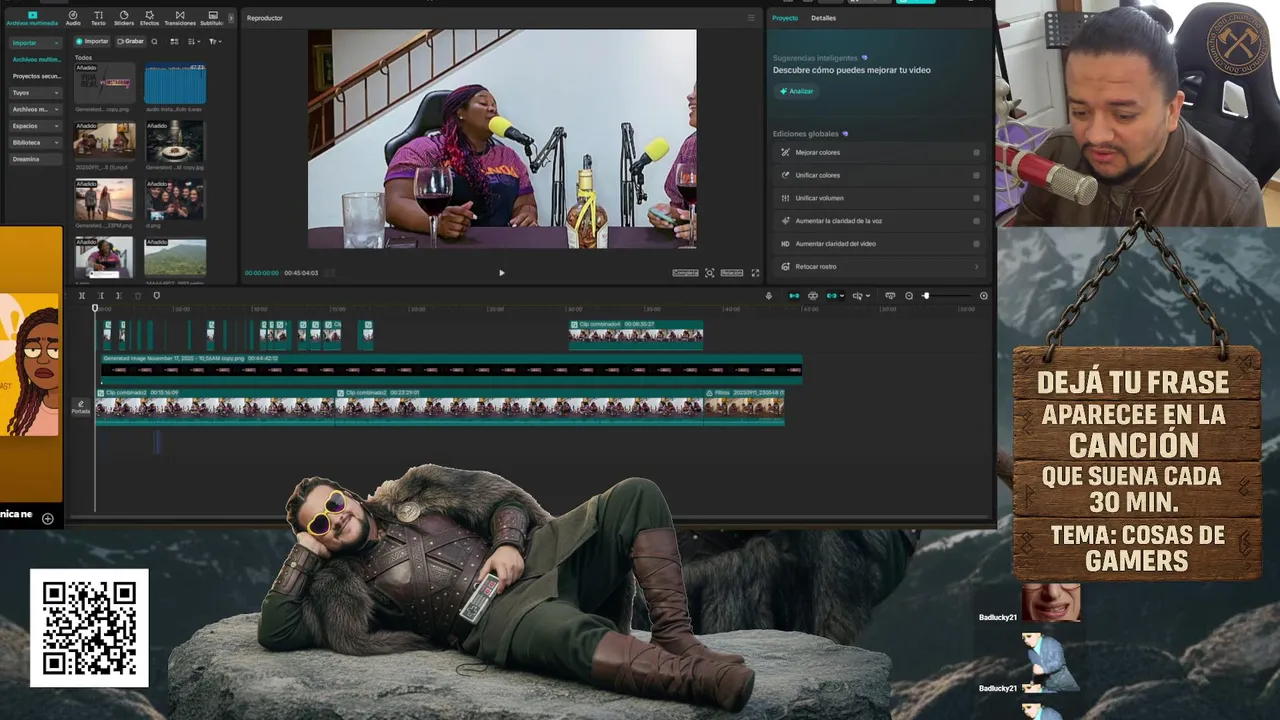1280x720 pixels.
Task: Expand the Biblioteca sidebar section
Action: [35, 143]
